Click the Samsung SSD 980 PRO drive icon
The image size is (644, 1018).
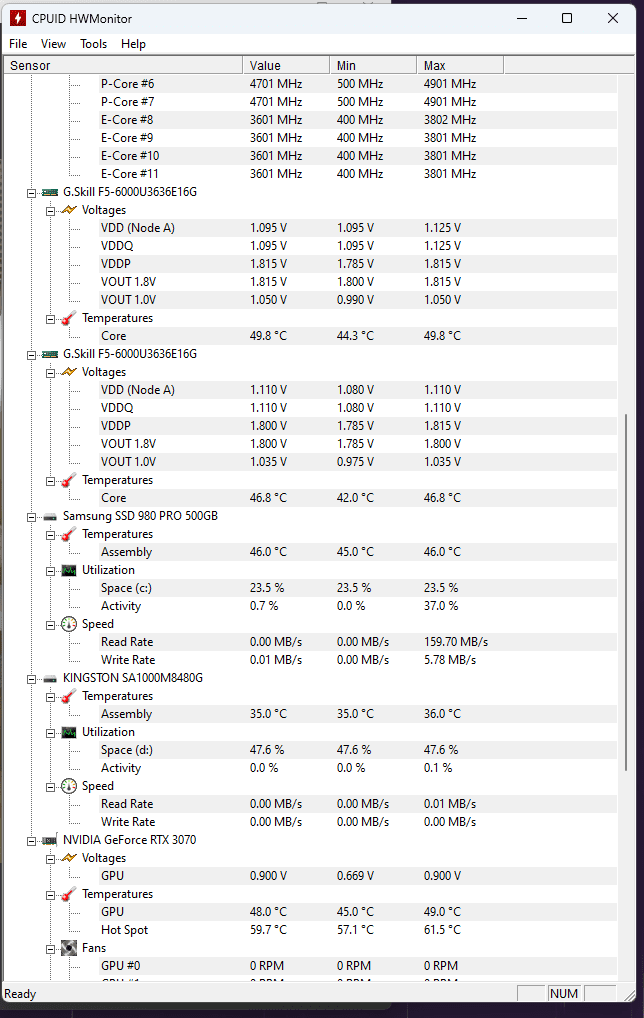click(x=50, y=517)
